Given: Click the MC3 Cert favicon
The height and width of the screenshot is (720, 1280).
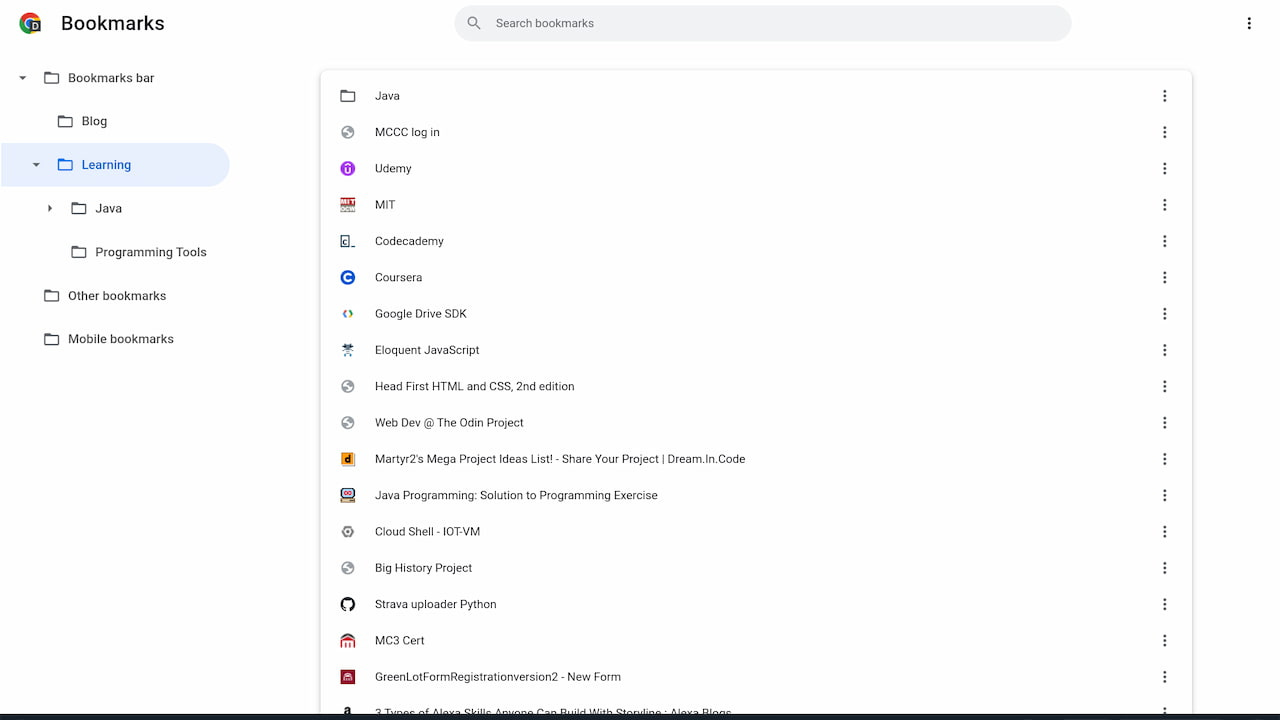Looking at the screenshot, I should pos(348,640).
